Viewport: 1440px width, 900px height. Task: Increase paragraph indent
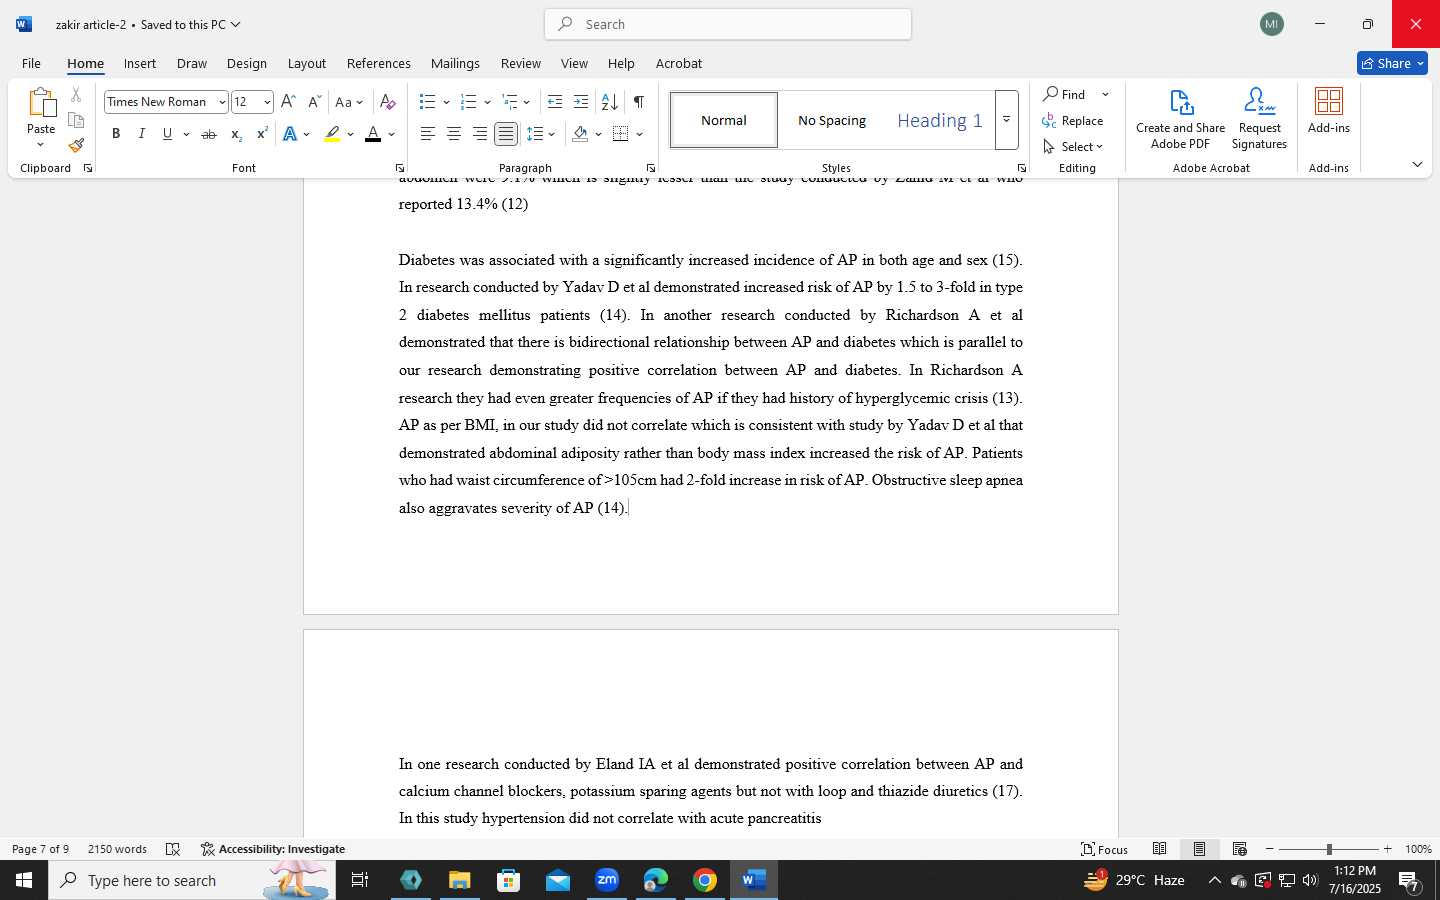(x=581, y=102)
